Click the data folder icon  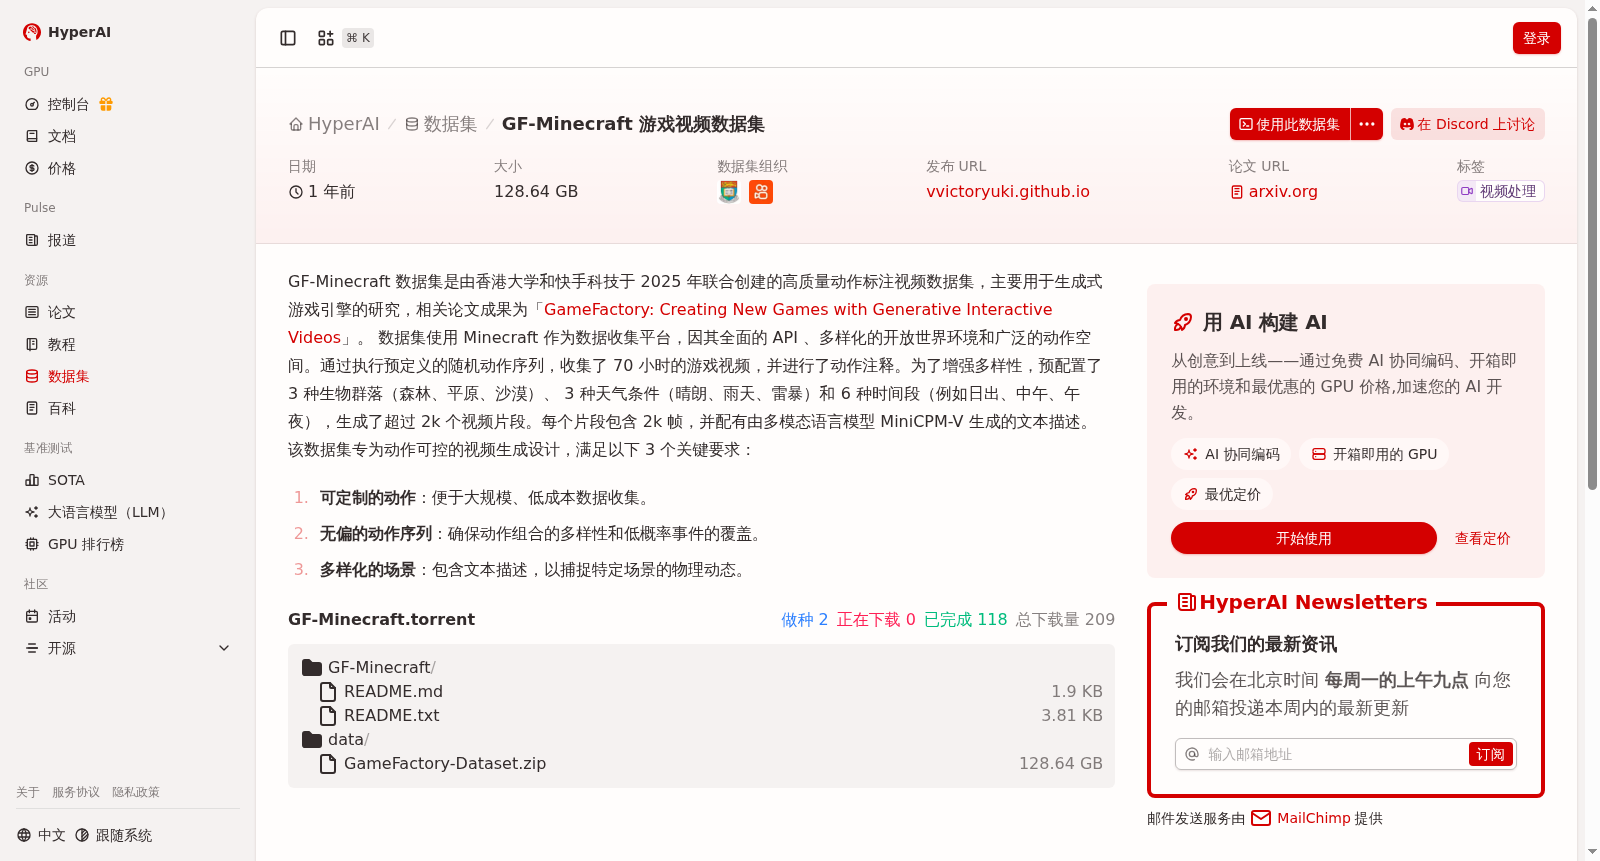tap(312, 740)
